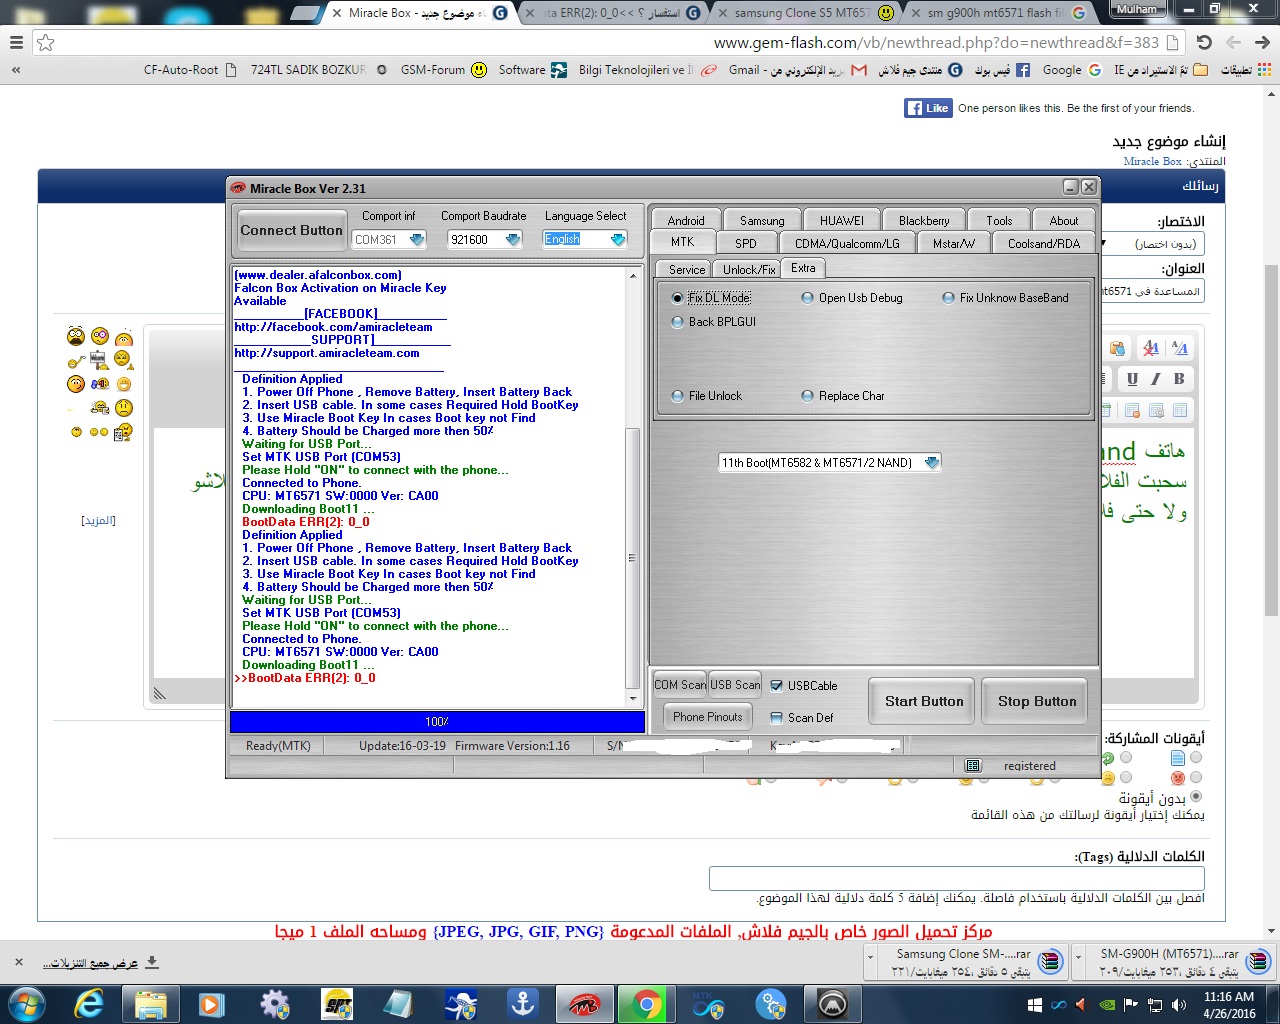Toggle bold in forum editor
1280x1024 pixels.
click(1179, 379)
